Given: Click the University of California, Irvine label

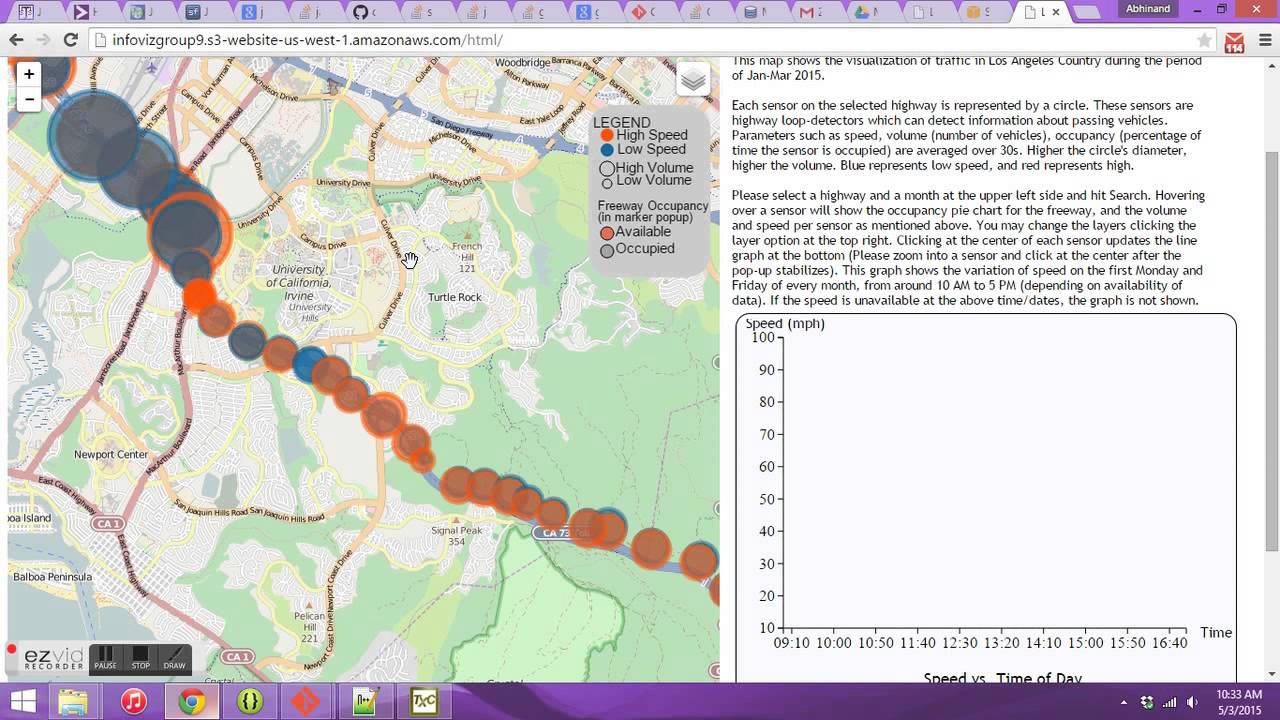Looking at the screenshot, I should coord(299,282).
